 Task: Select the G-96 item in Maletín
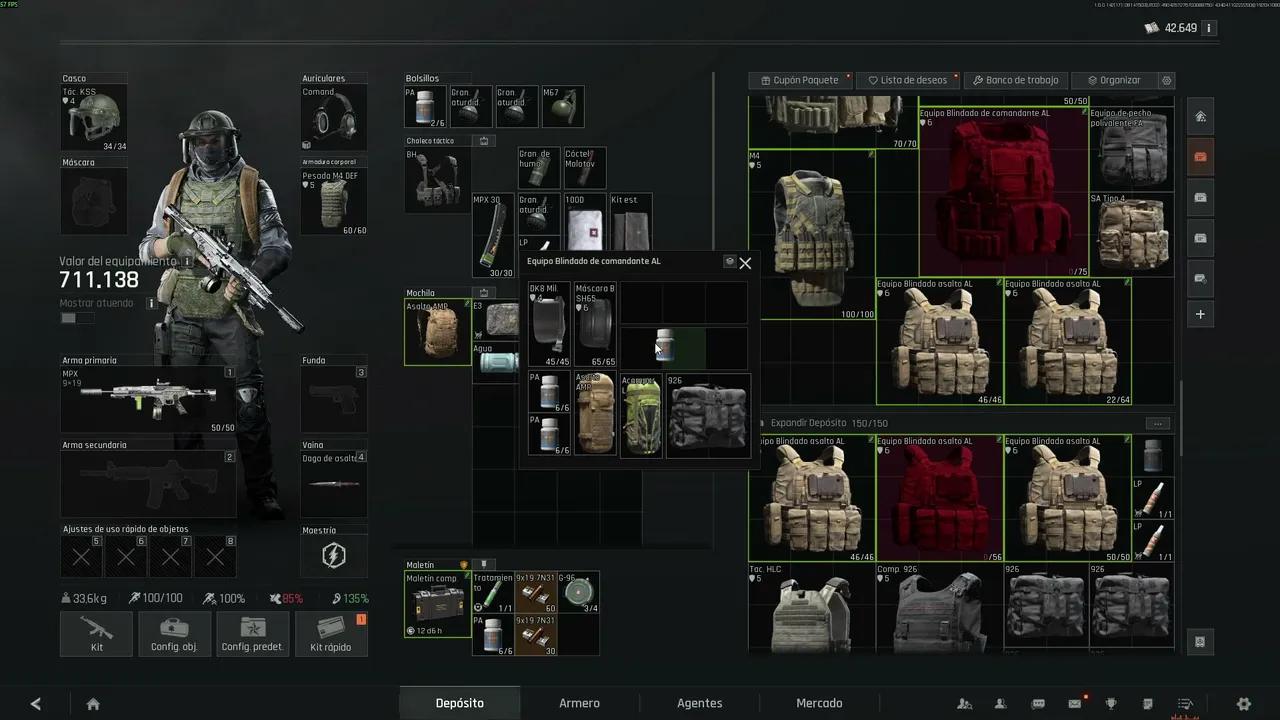click(579, 593)
